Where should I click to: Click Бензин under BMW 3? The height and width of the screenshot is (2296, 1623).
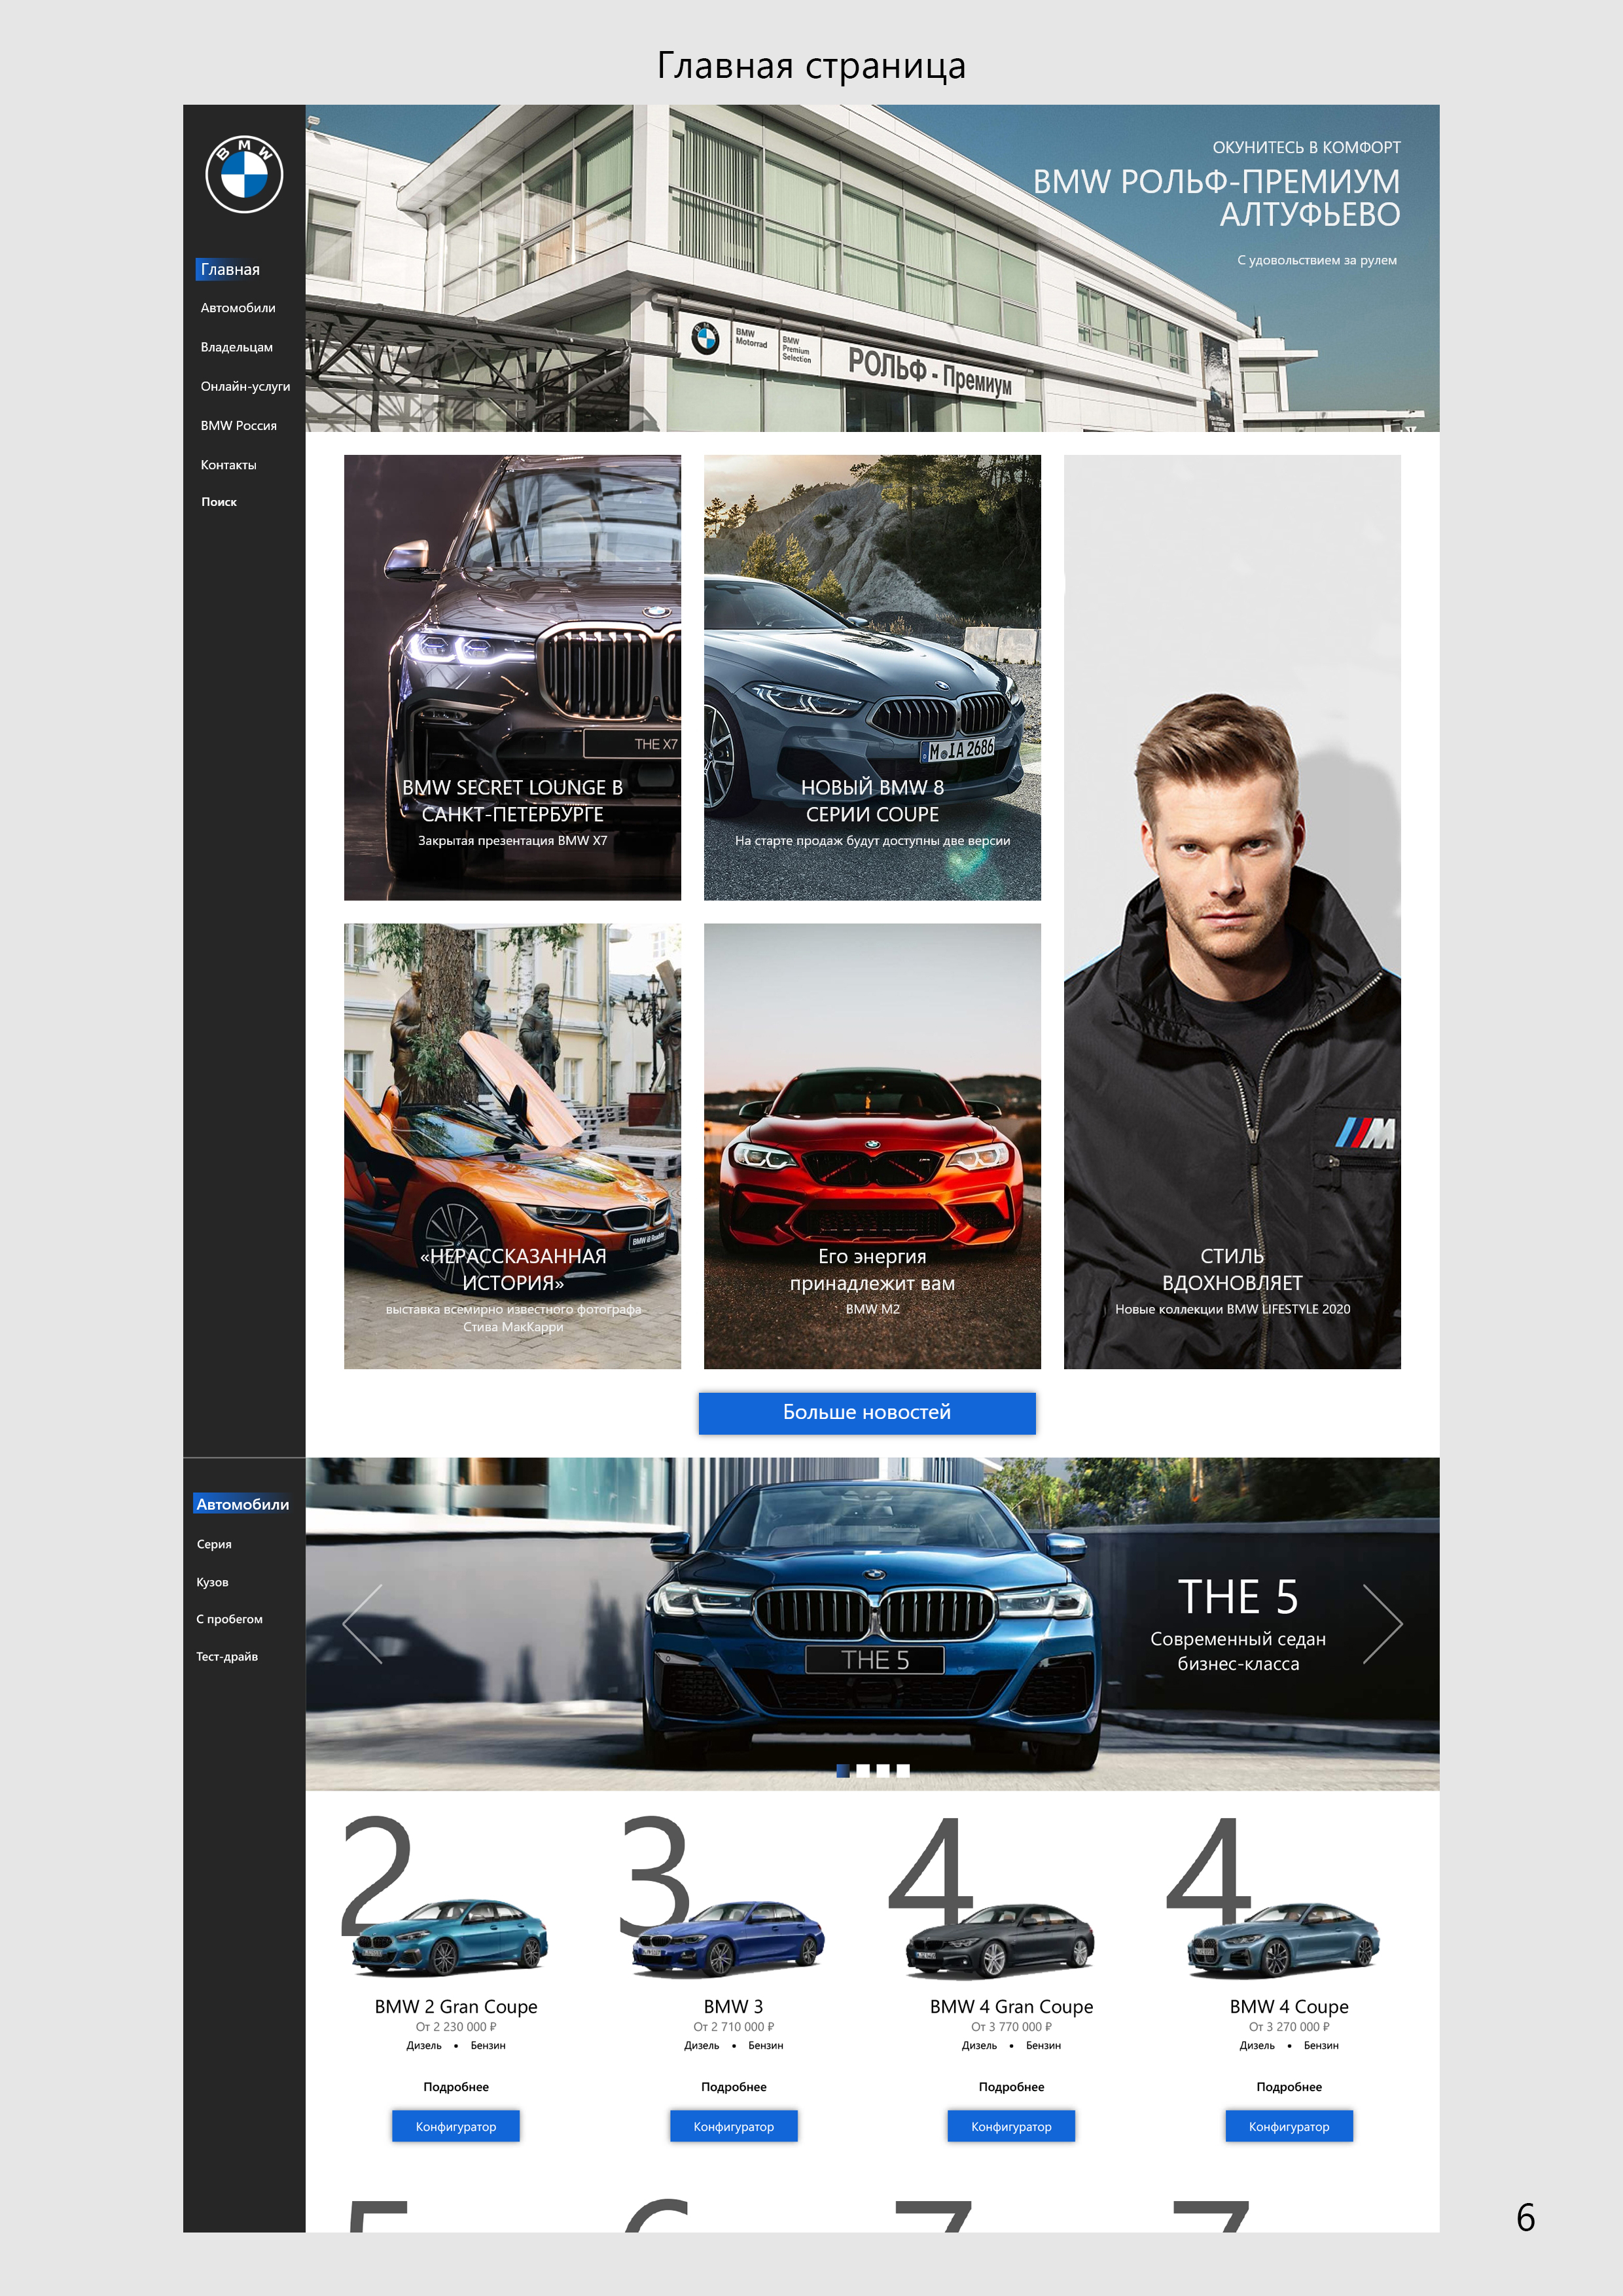[766, 2046]
